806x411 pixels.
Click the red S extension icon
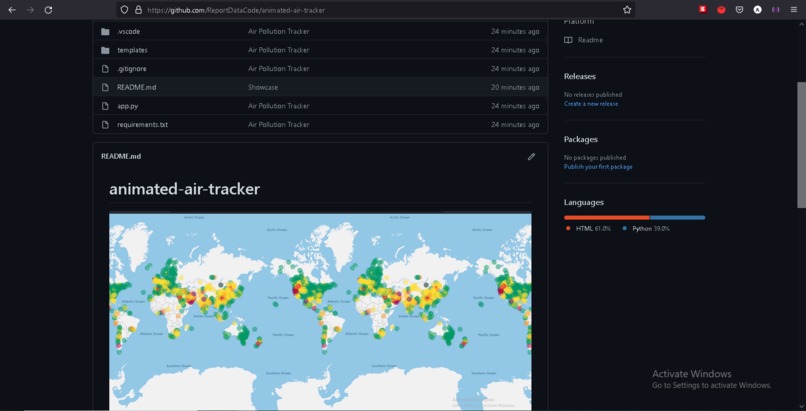[x=703, y=9]
